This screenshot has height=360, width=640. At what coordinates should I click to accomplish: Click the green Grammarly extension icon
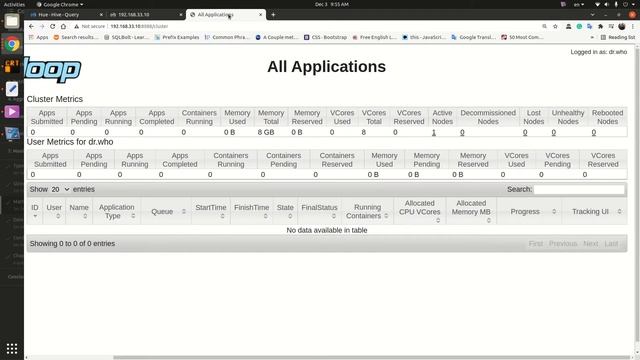point(579,26)
